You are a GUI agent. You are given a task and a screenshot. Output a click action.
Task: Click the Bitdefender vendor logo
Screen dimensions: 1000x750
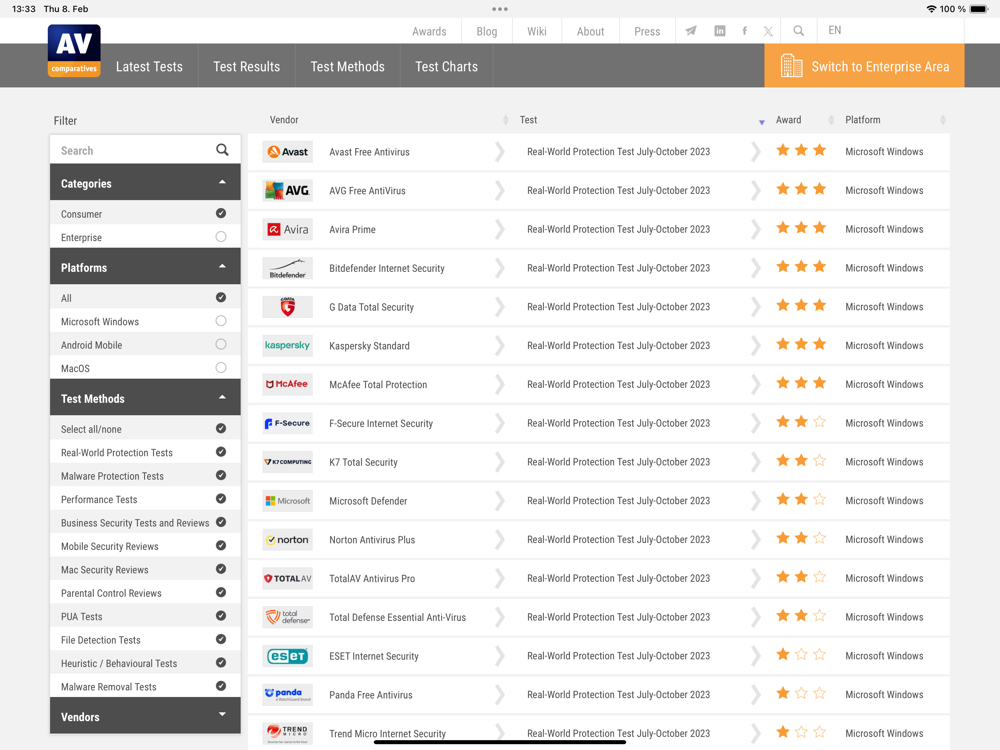288,268
